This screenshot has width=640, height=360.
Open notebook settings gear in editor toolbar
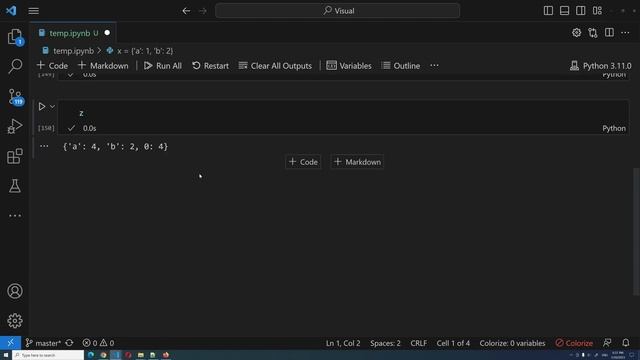point(576,33)
